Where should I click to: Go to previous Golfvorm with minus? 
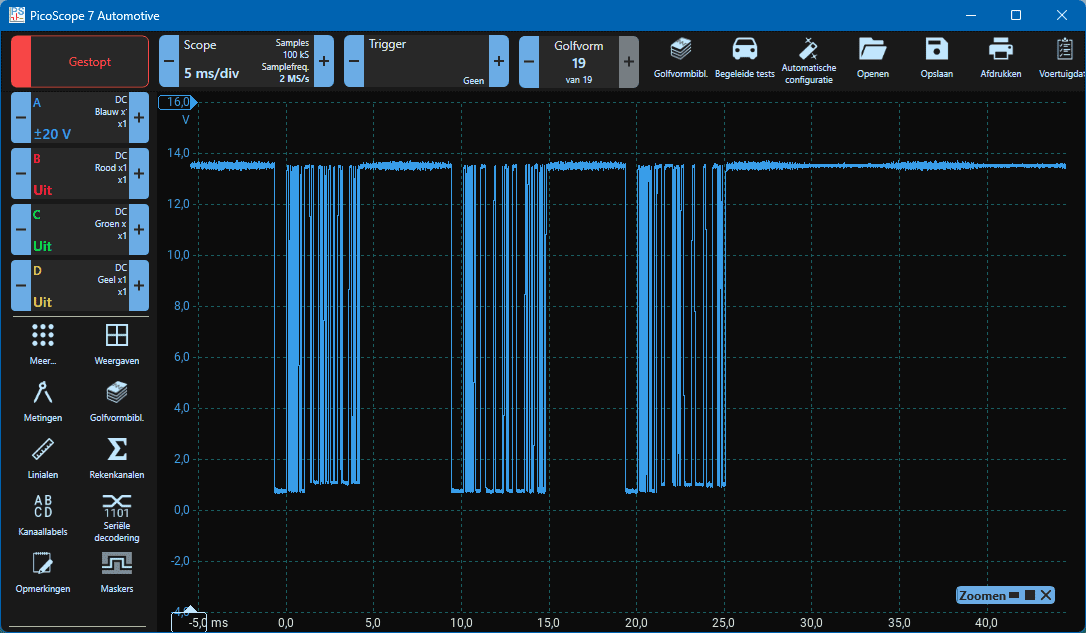529,61
